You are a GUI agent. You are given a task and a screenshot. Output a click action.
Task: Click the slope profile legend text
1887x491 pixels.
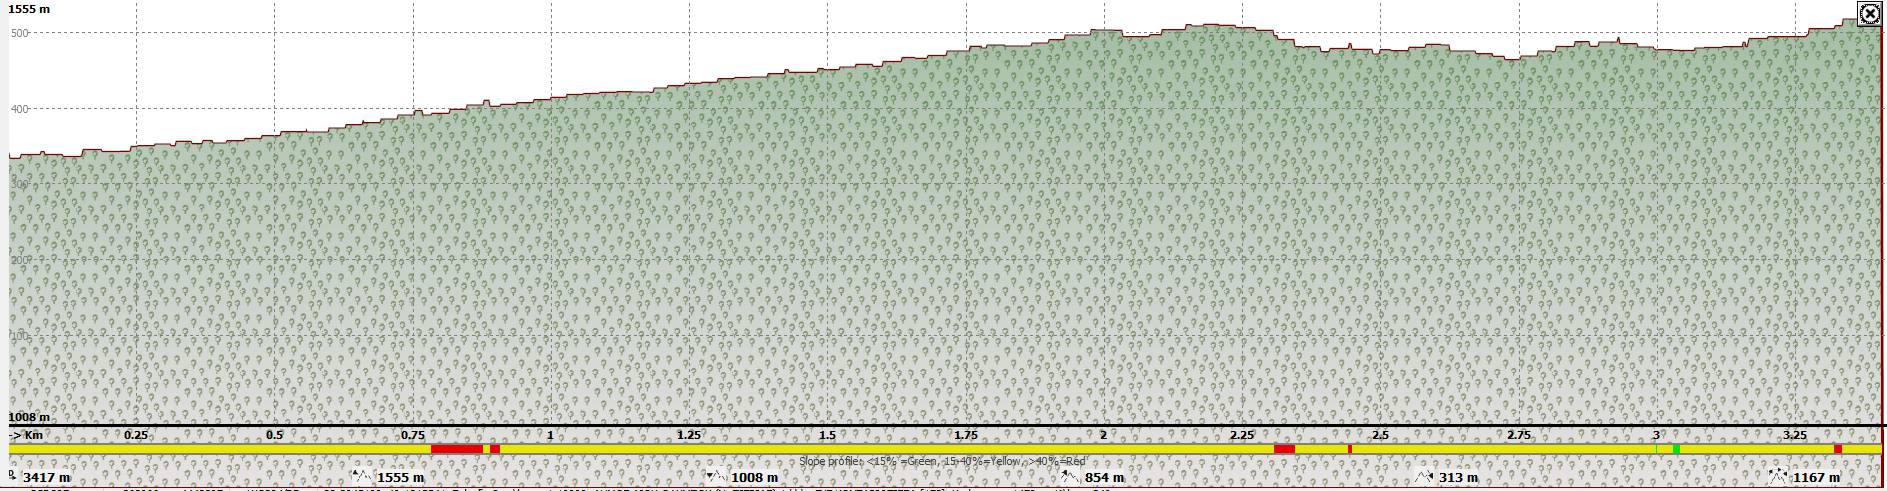pos(942,461)
